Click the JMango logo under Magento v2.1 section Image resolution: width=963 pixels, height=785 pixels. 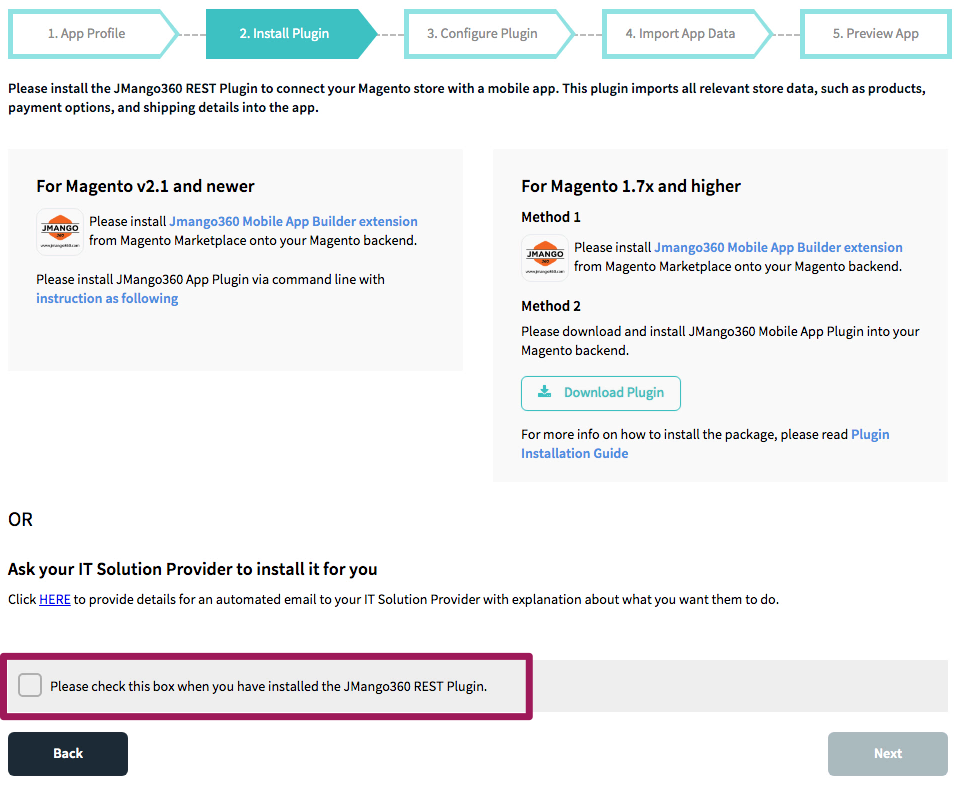(60, 232)
